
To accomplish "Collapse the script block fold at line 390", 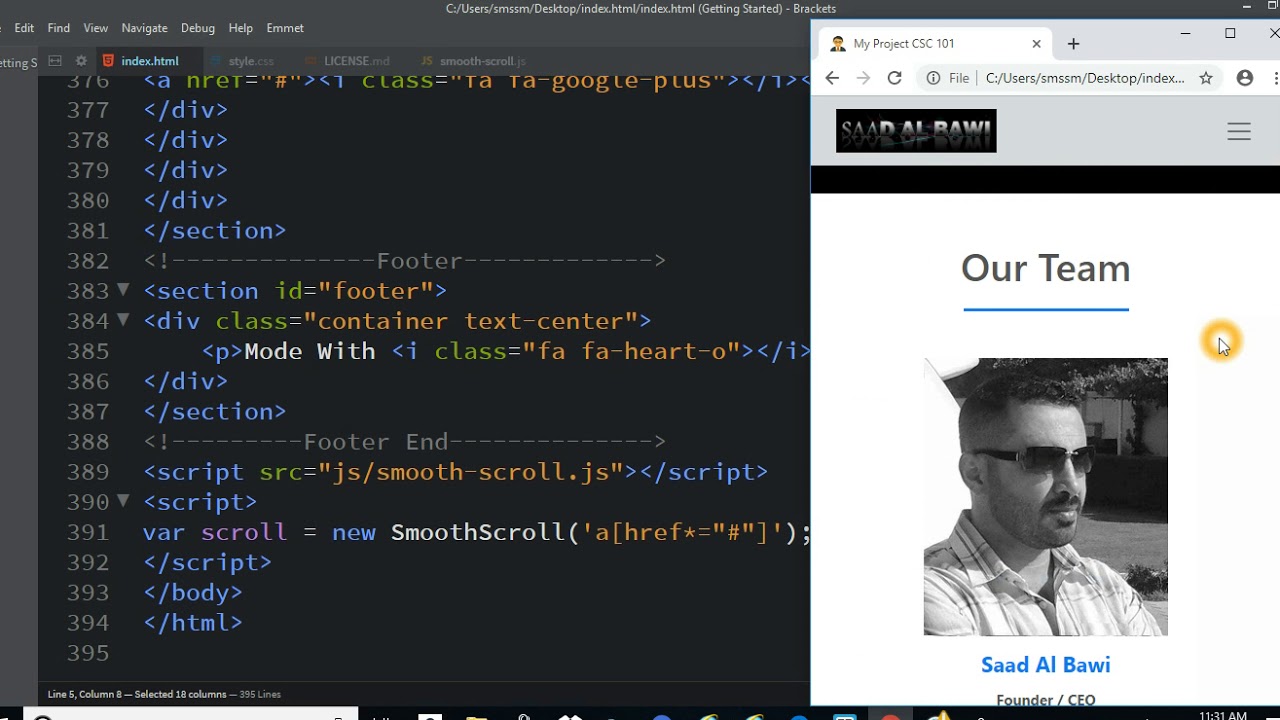I will [123, 501].
